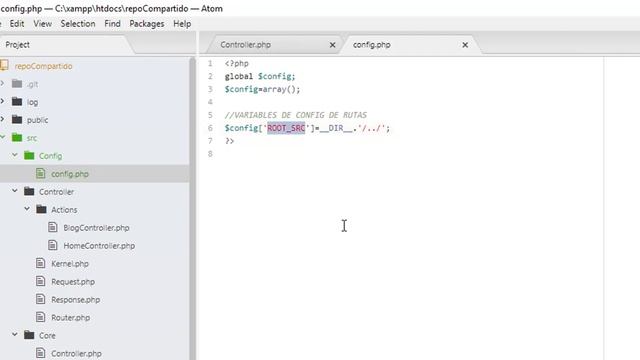This screenshot has height=360, width=640.
Task: Expand the public folder chevron
Action: coord(2,119)
